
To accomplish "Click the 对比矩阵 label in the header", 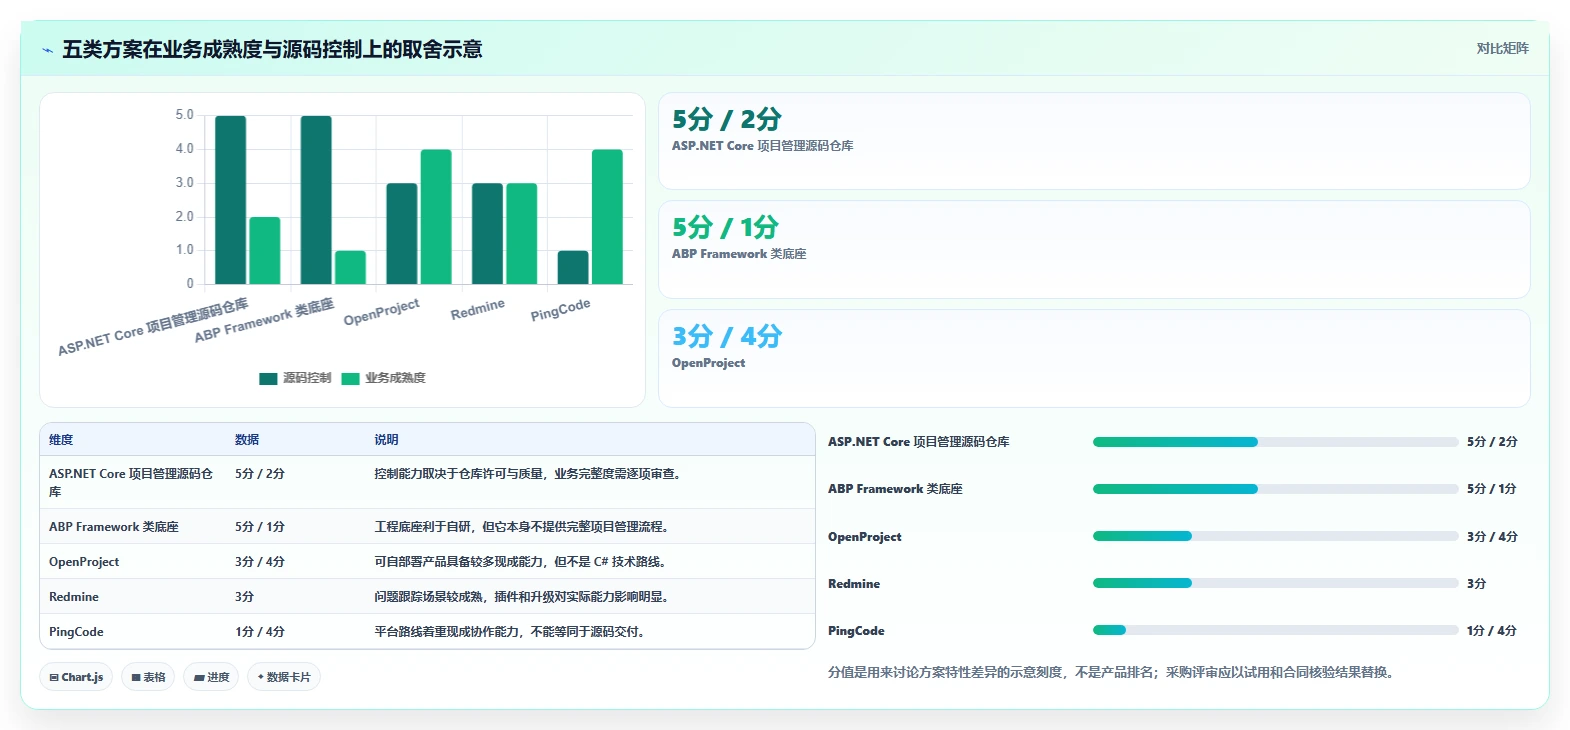I will [1502, 48].
